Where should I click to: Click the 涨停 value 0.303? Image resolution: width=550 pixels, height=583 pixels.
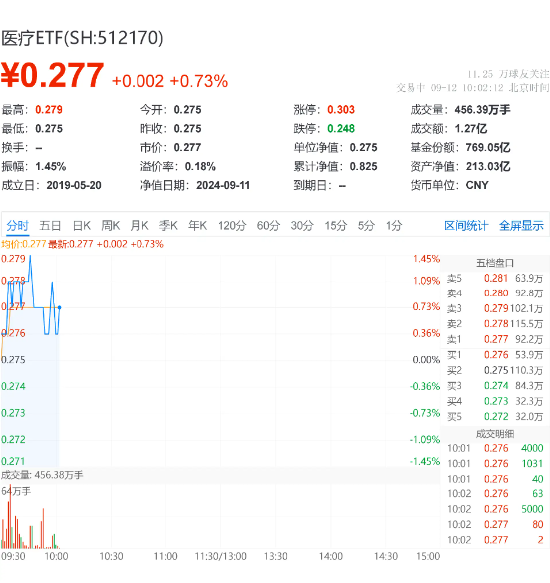(x=341, y=110)
